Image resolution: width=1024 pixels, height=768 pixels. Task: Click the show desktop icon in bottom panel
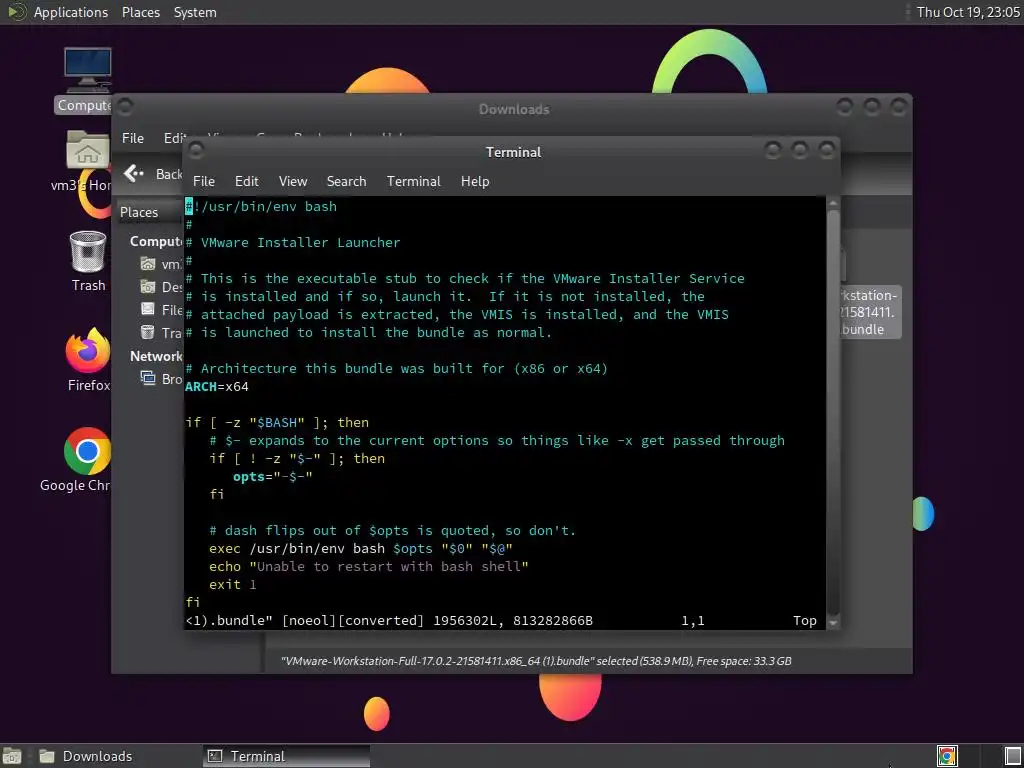tap(12, 756)
